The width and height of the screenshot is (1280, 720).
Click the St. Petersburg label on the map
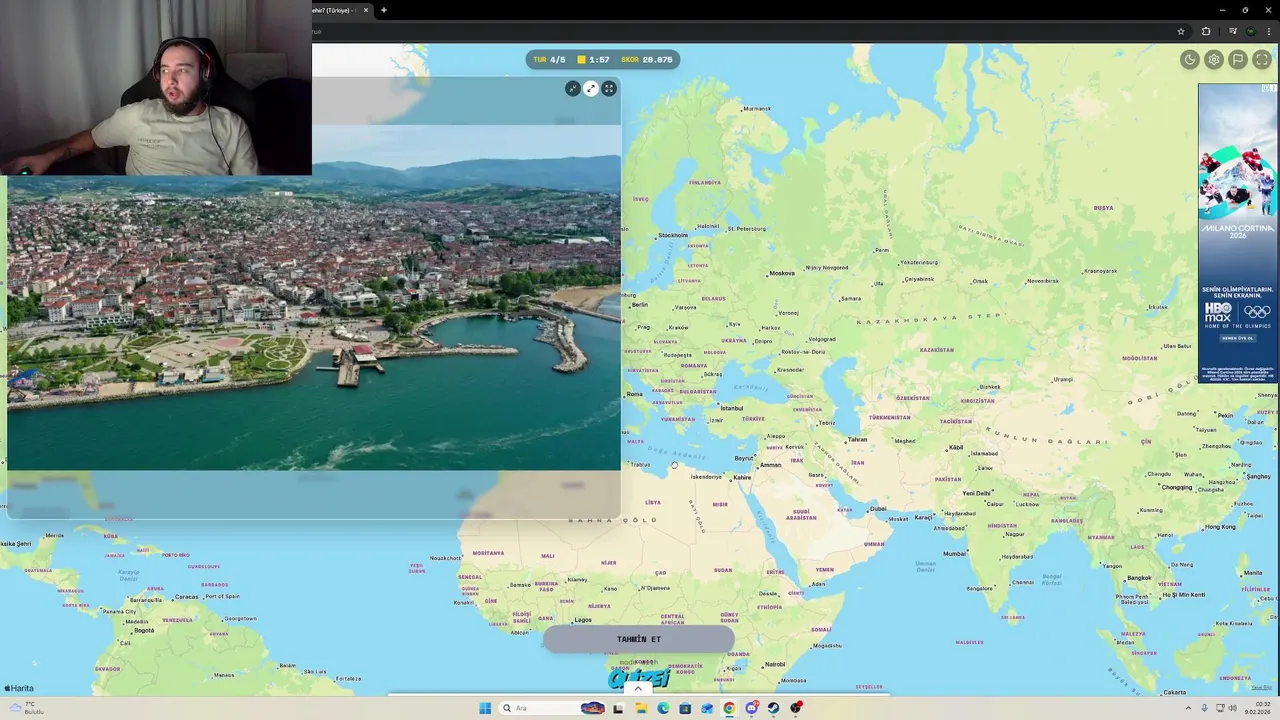pos(746,228)
